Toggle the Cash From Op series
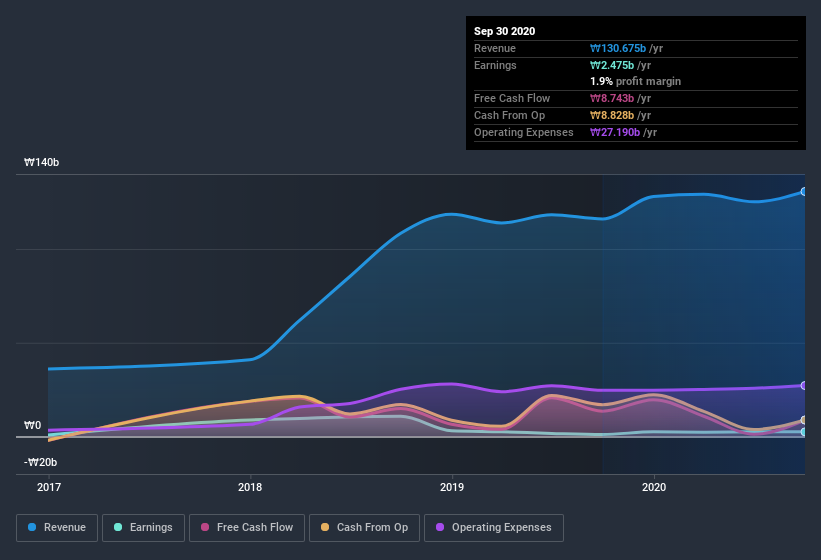This screenshot has width=821, height=560. [x=364, y=528]
